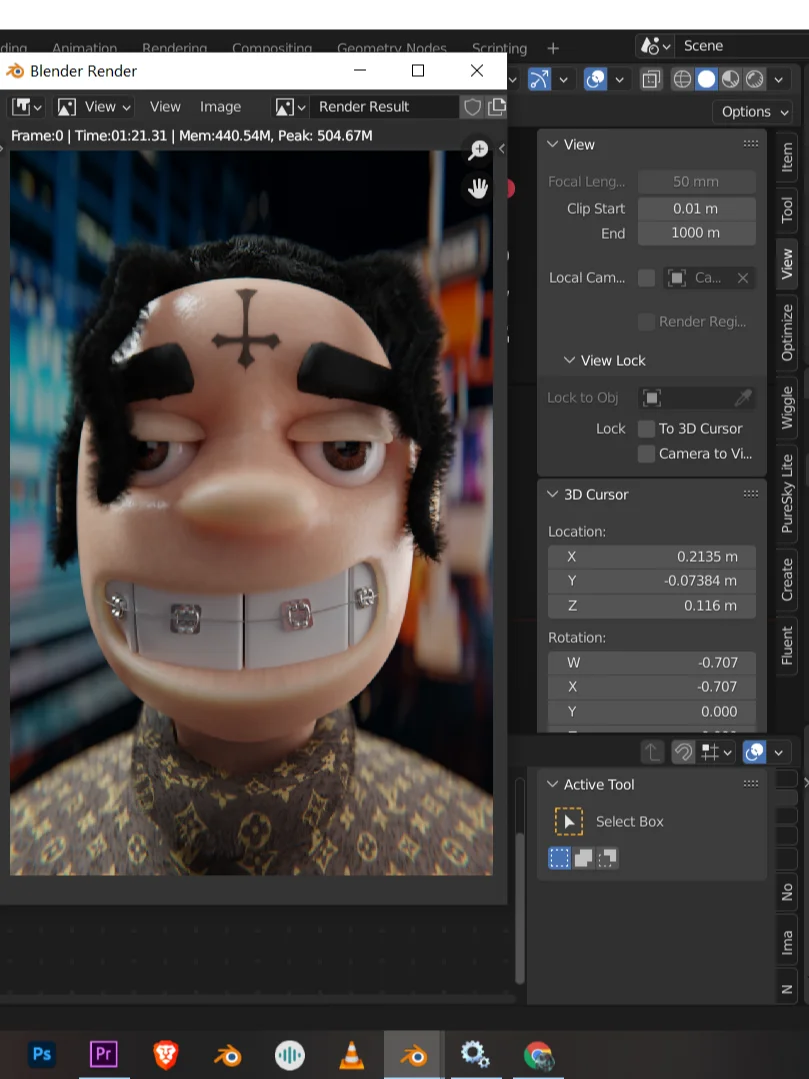
Task: Open the Fluent sidebar tab
Action: [787, 645]
